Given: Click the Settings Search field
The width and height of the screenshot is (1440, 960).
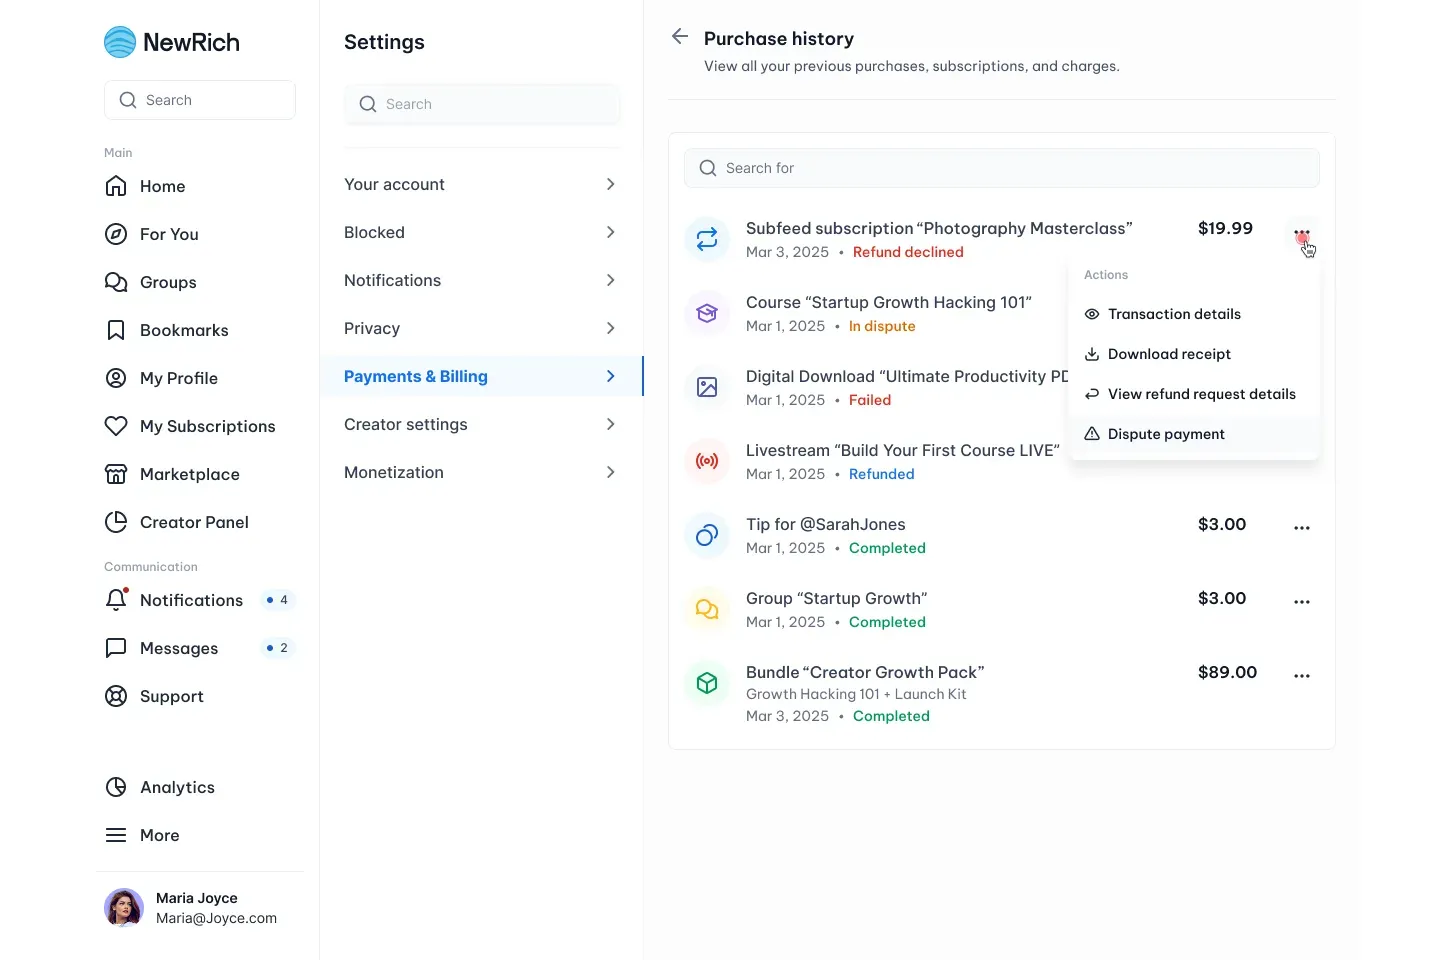Looking at the screenshot, I should click(x=482, y=104).
